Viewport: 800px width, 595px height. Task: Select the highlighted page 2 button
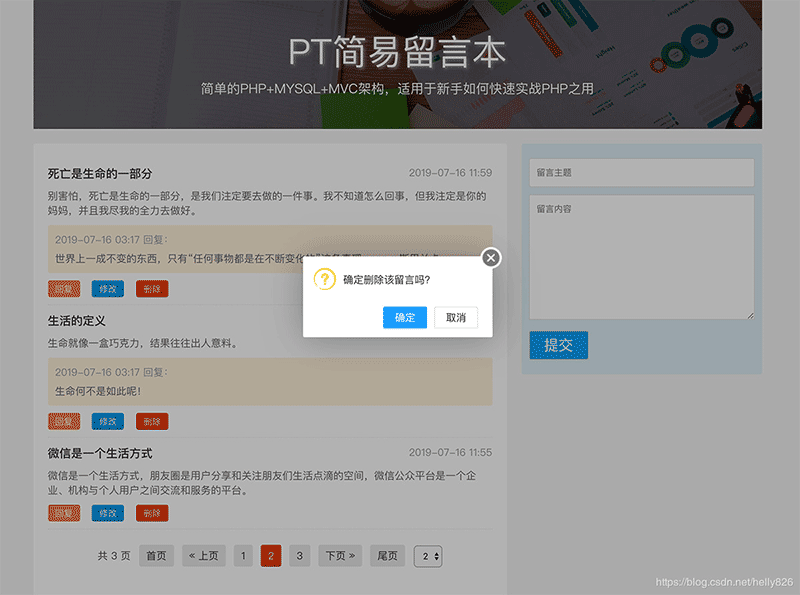click(271, 556)
